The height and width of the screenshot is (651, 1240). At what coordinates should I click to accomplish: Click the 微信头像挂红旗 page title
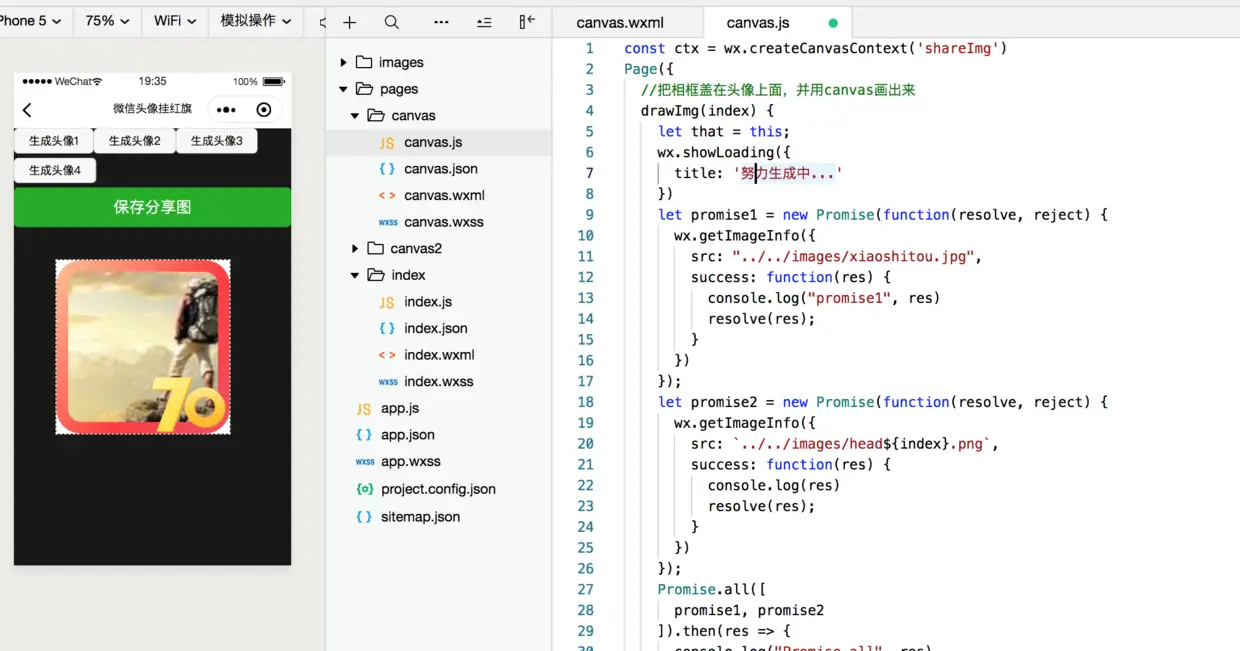click(152, 109)
